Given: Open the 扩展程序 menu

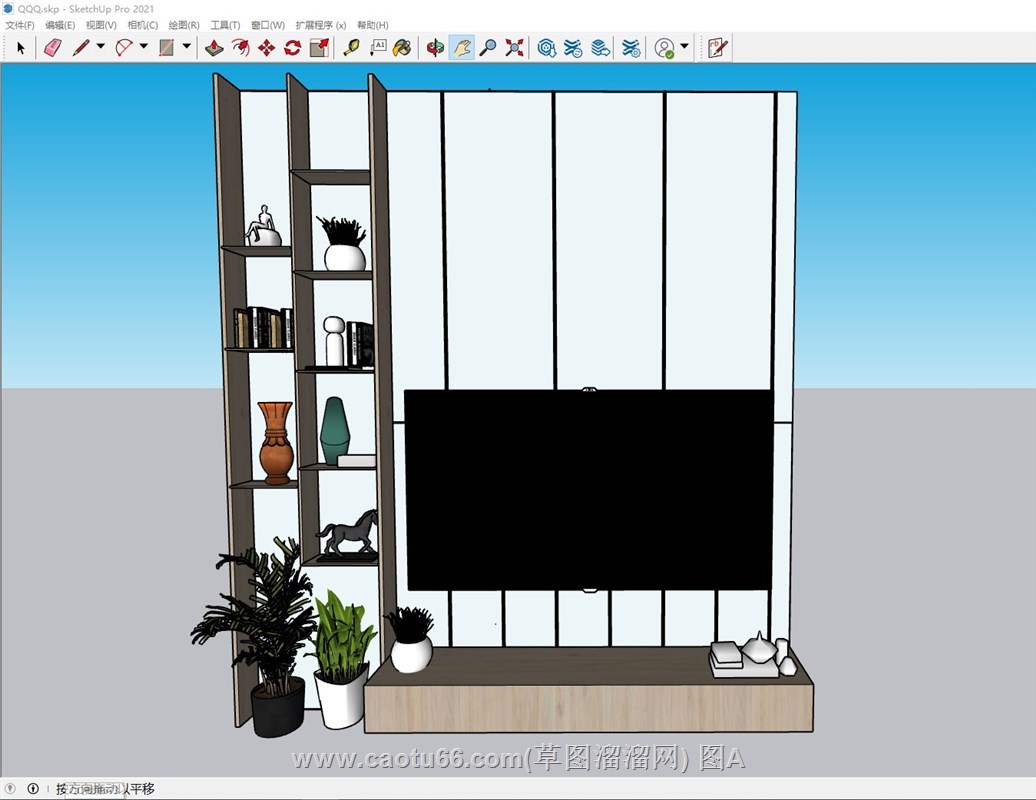Looking at the screenshot, I should click(320, 25).
